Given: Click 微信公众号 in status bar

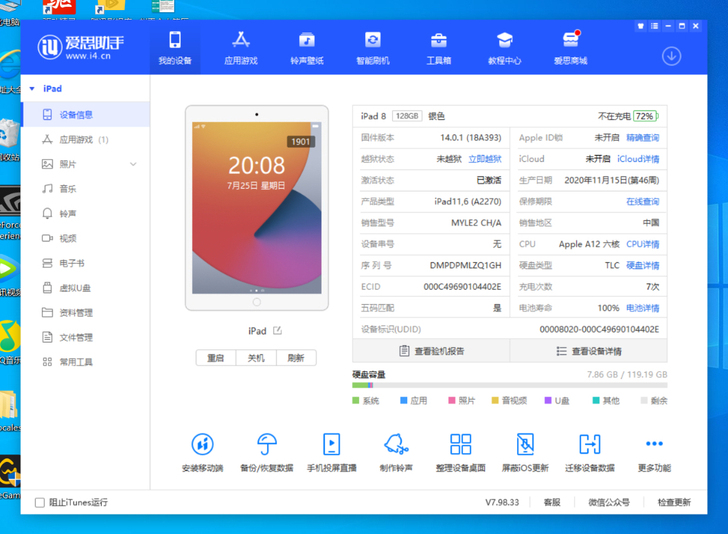Looking at the screenshot, I should coord(609,502).
